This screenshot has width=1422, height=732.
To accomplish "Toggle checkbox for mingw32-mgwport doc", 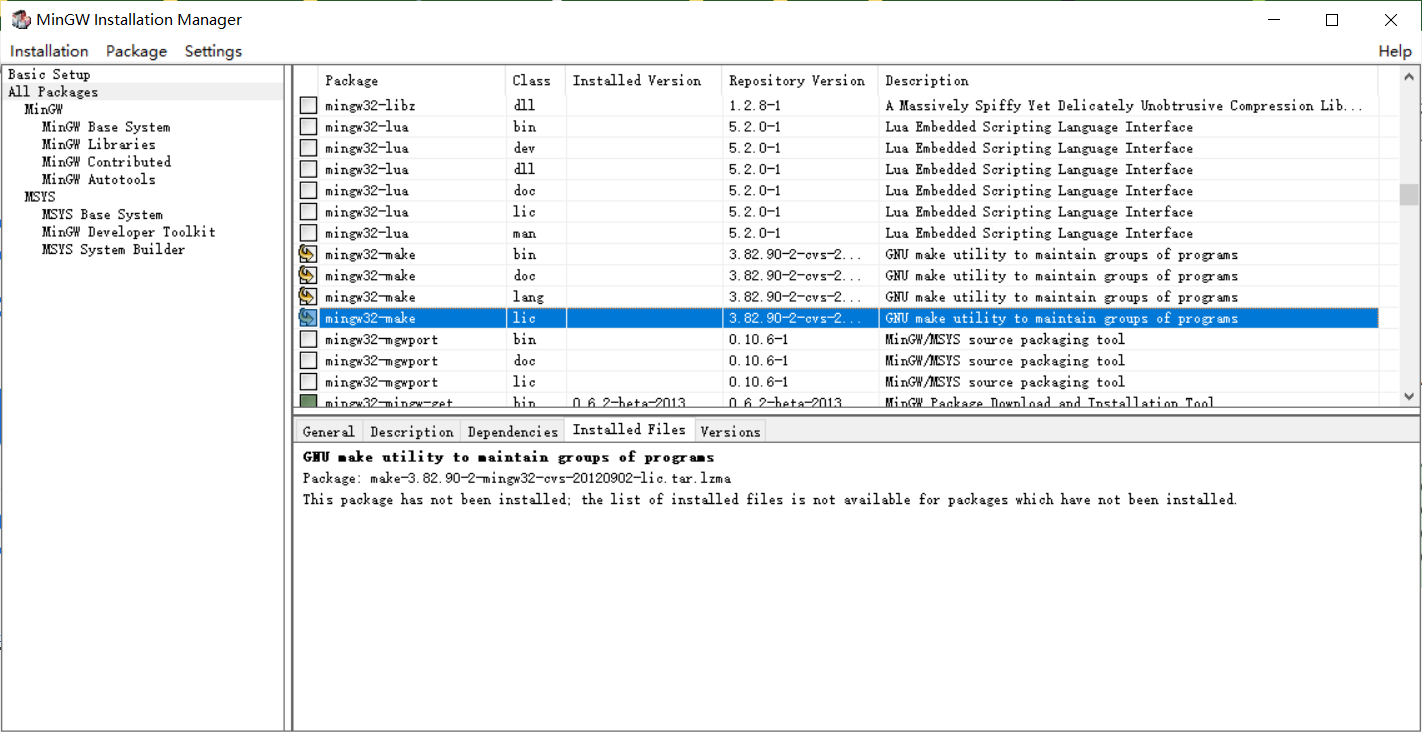I will [308, 361].
